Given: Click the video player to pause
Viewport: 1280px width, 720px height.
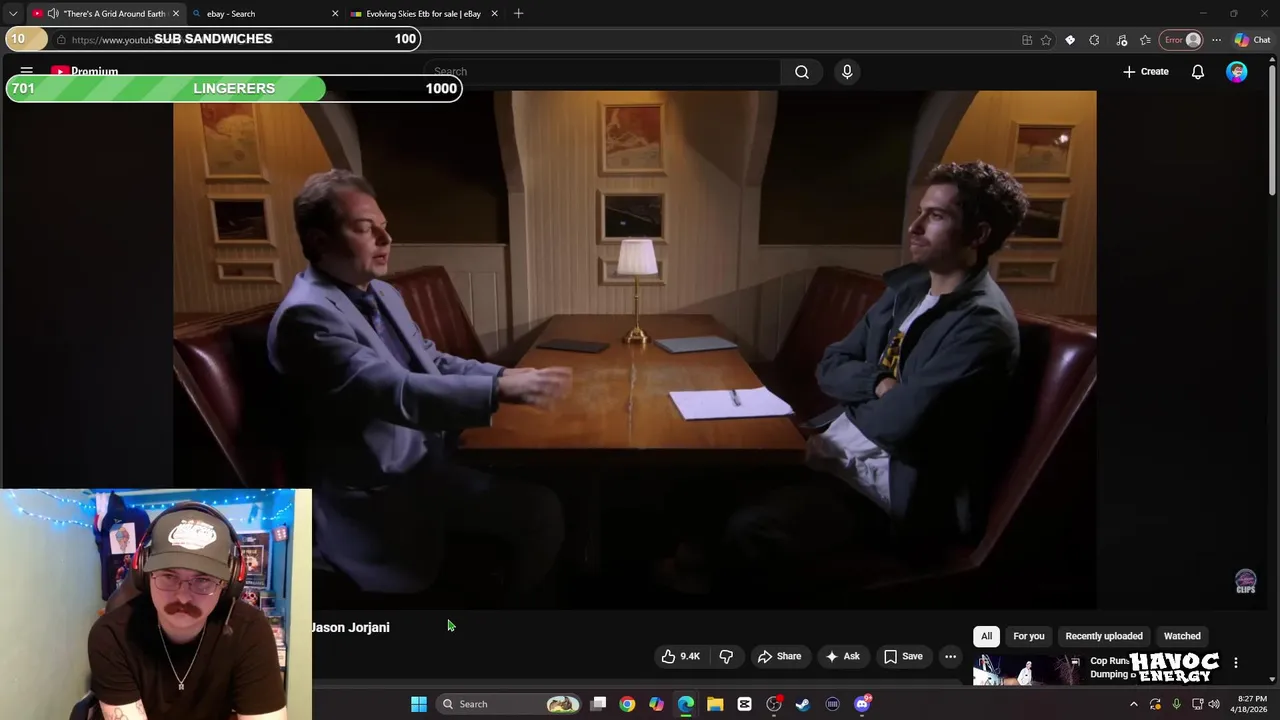Looking at the screenshot, I should [x=634, y=350].
